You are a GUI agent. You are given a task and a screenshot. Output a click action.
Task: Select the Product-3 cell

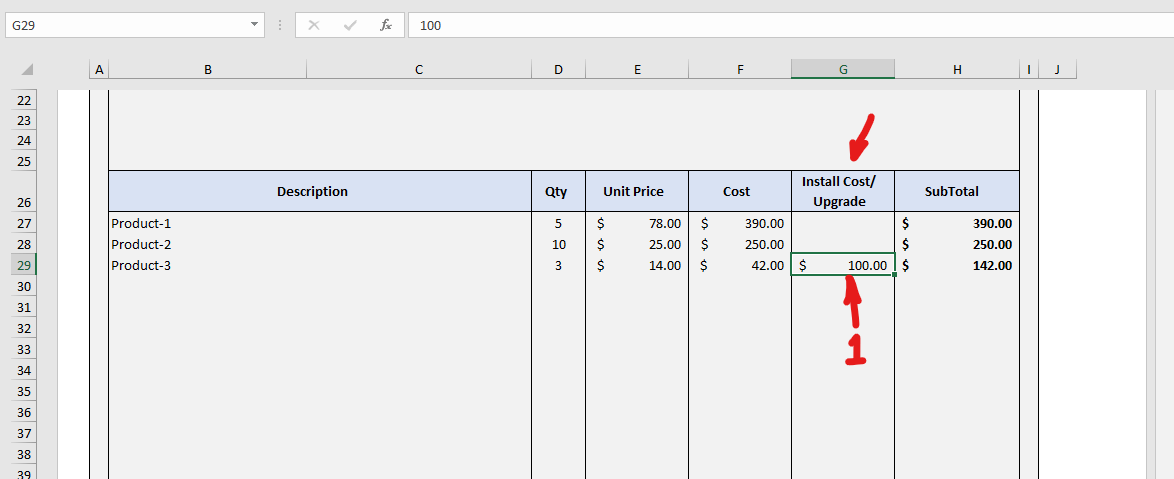coord(320,265)
